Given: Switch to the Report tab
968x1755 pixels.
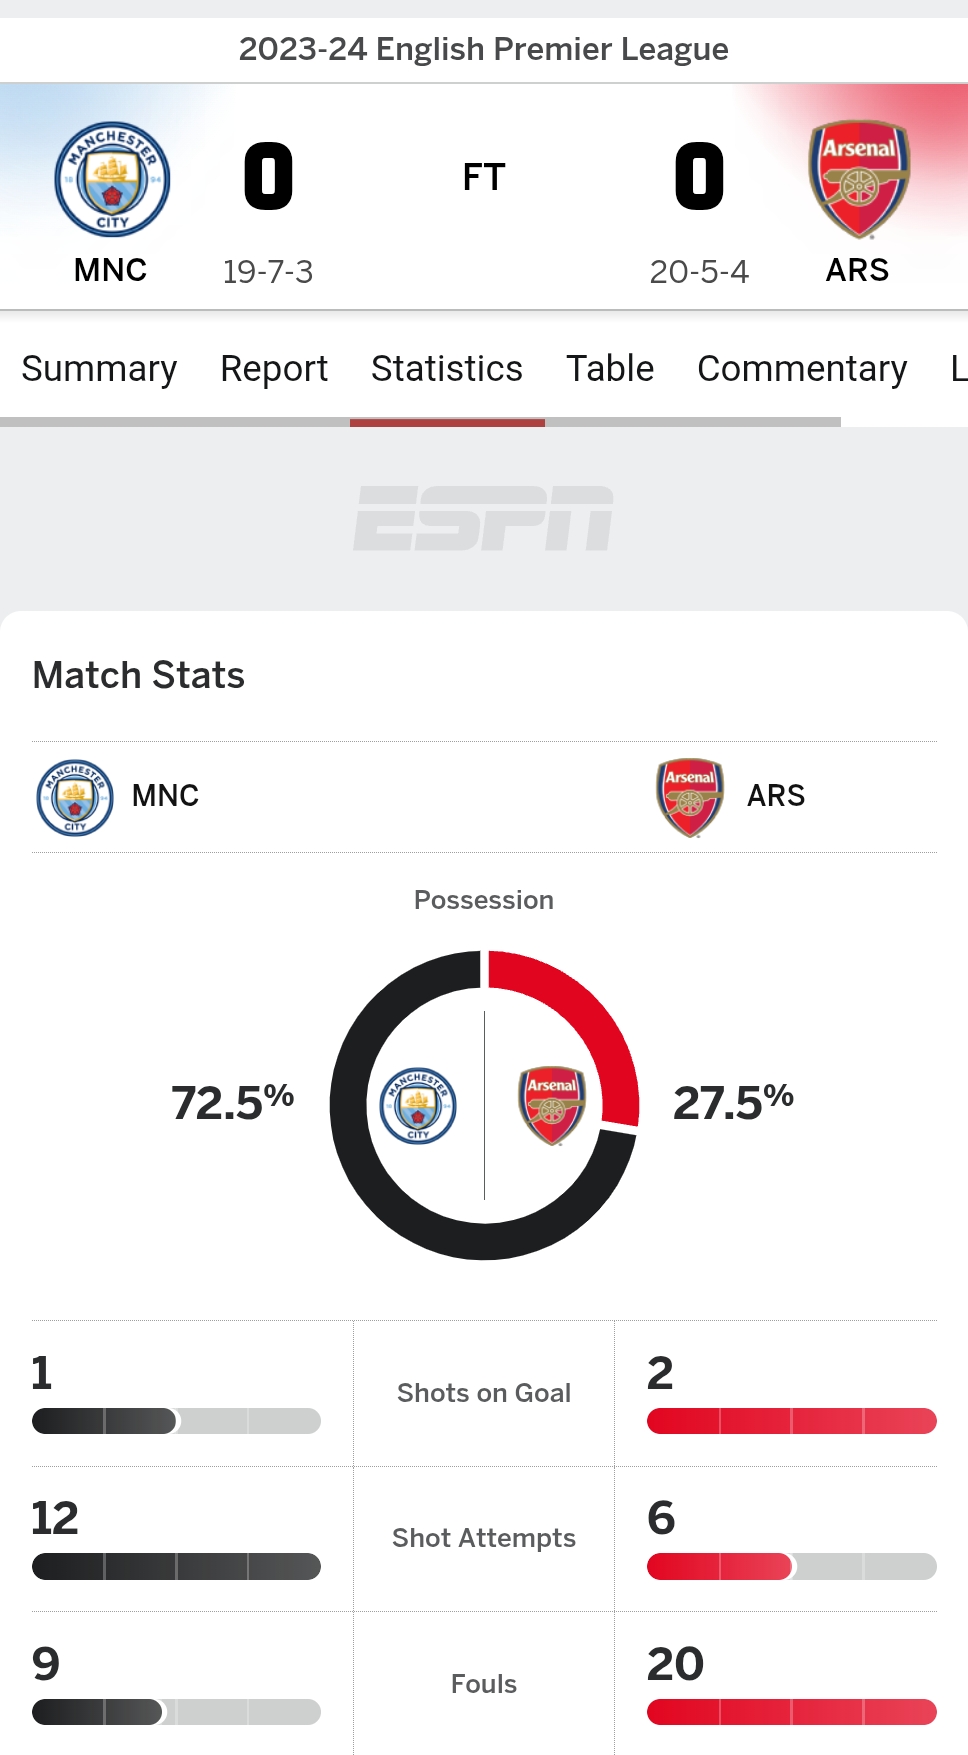Looking at the screenshot, I should 274,369.
